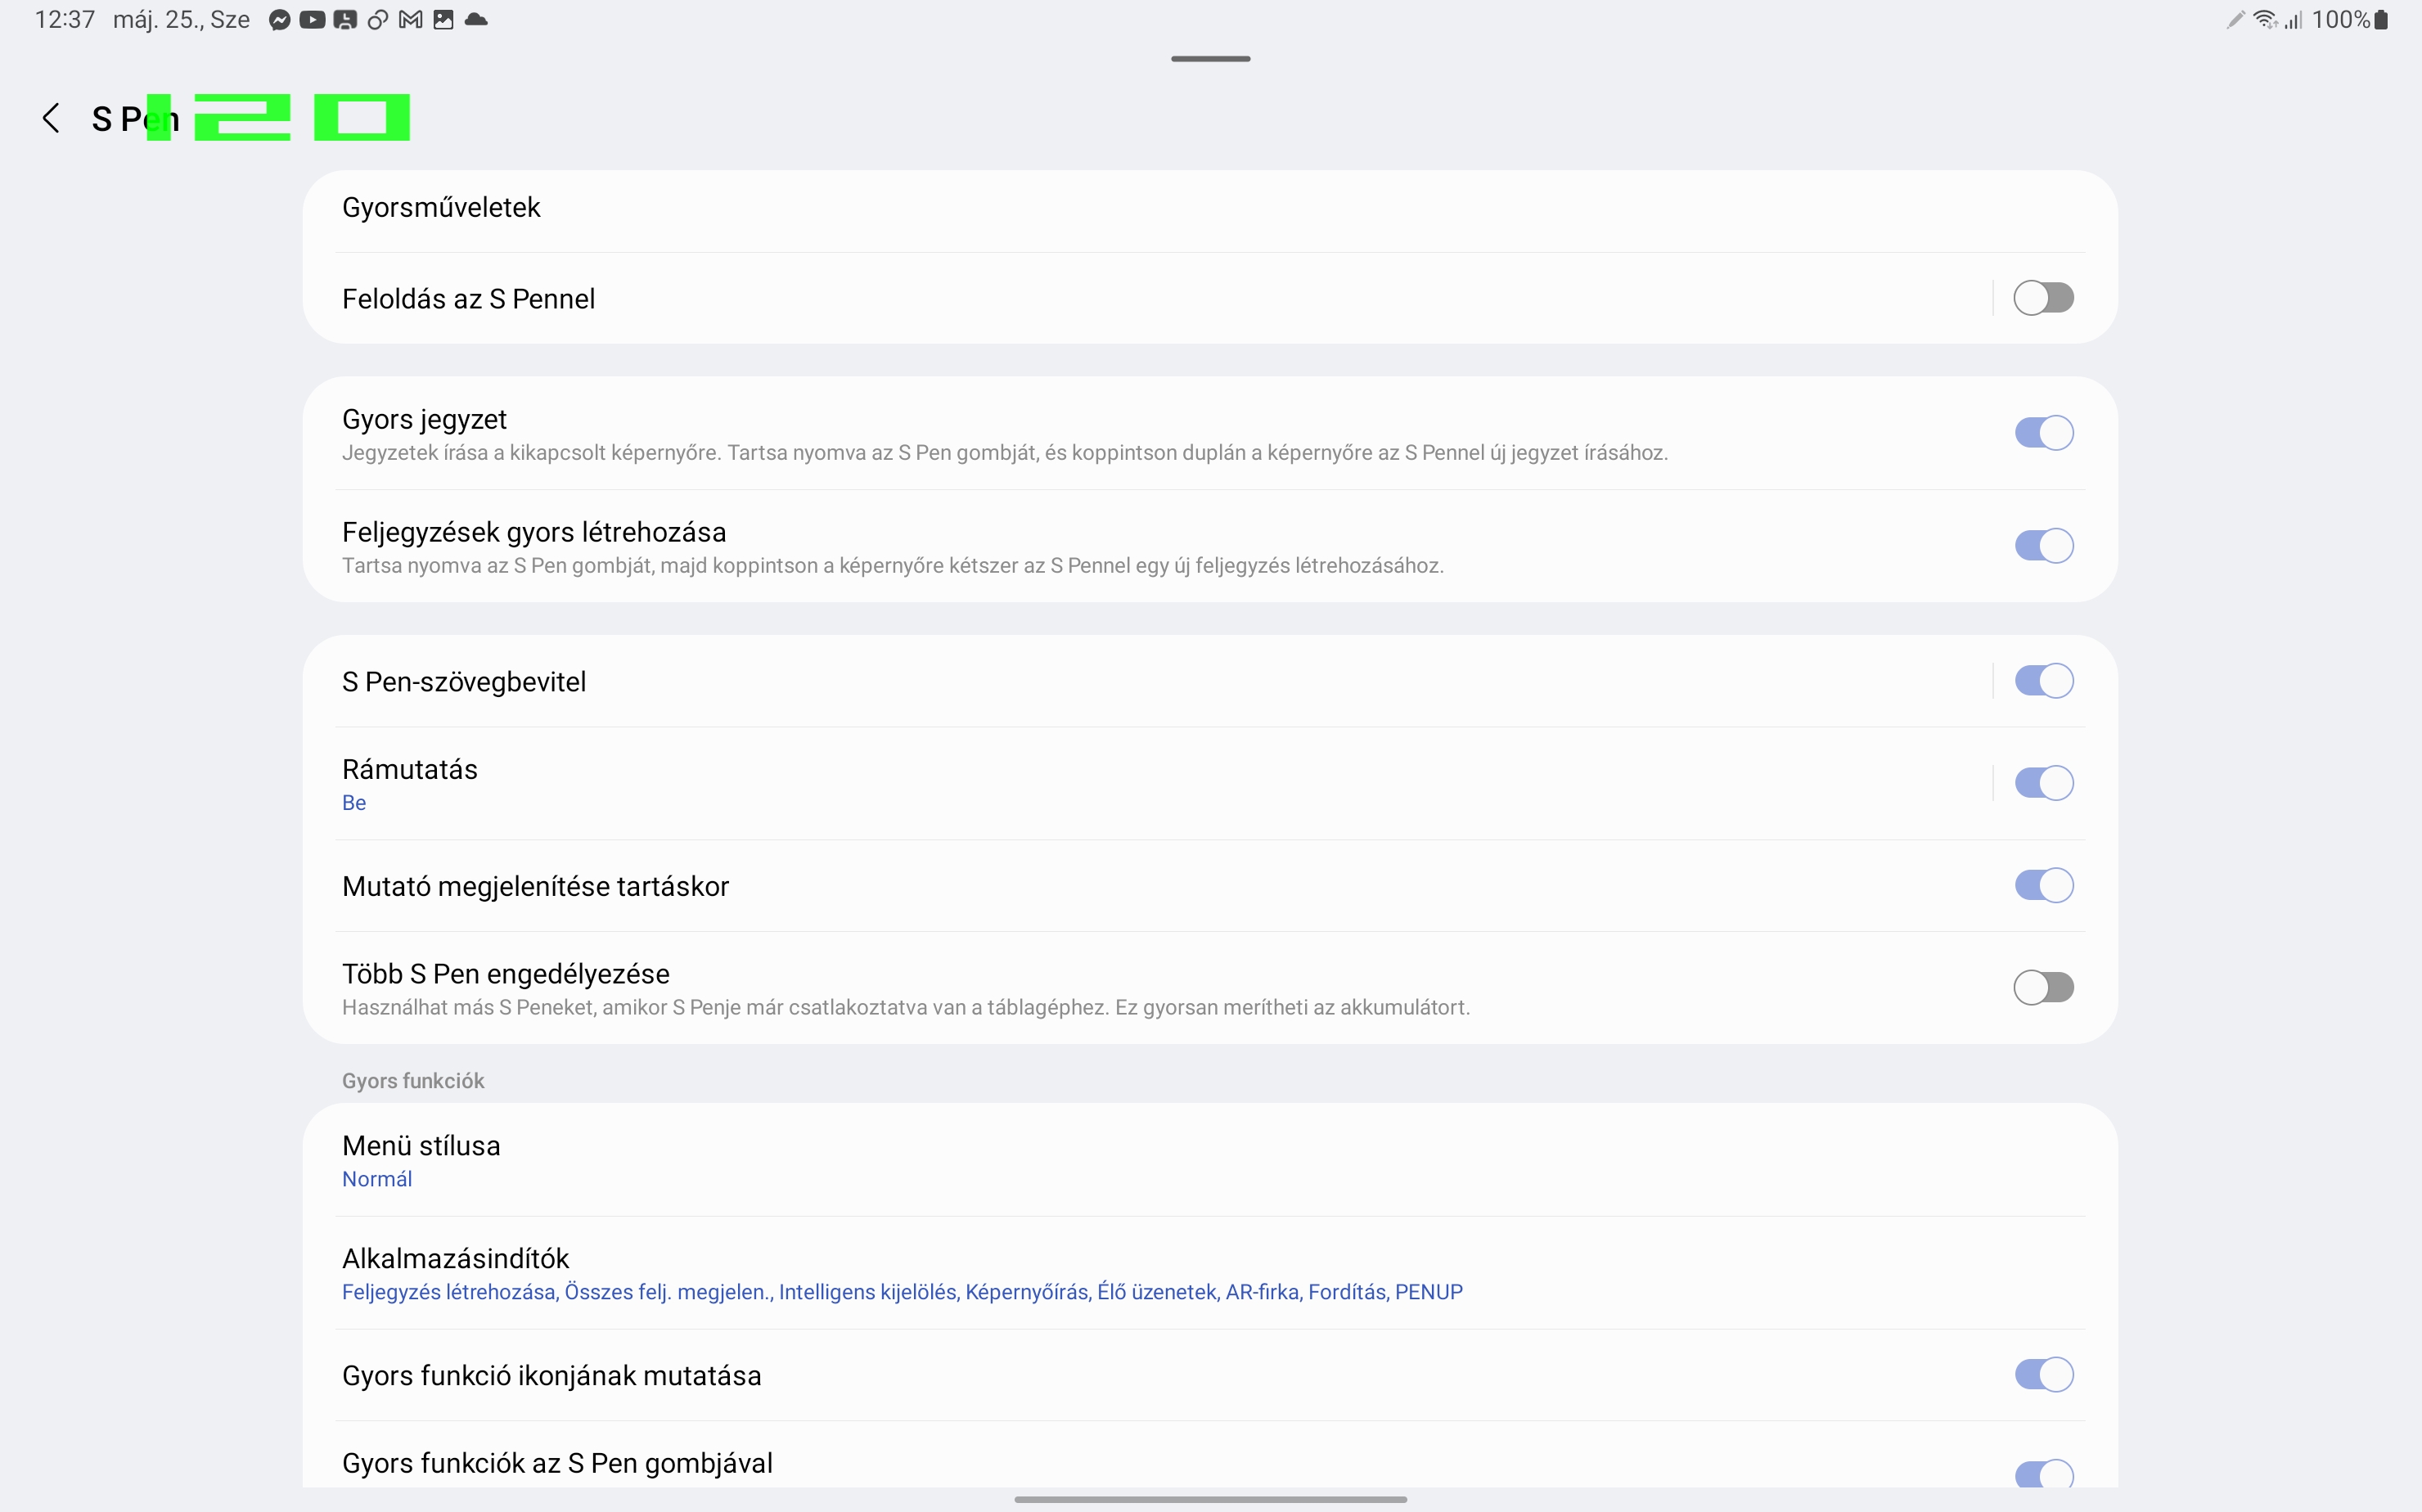This screenshot has height=1512, width=2422.
Task: Disable Gyors jegyzet toggle
Action: click(2043, 433)
